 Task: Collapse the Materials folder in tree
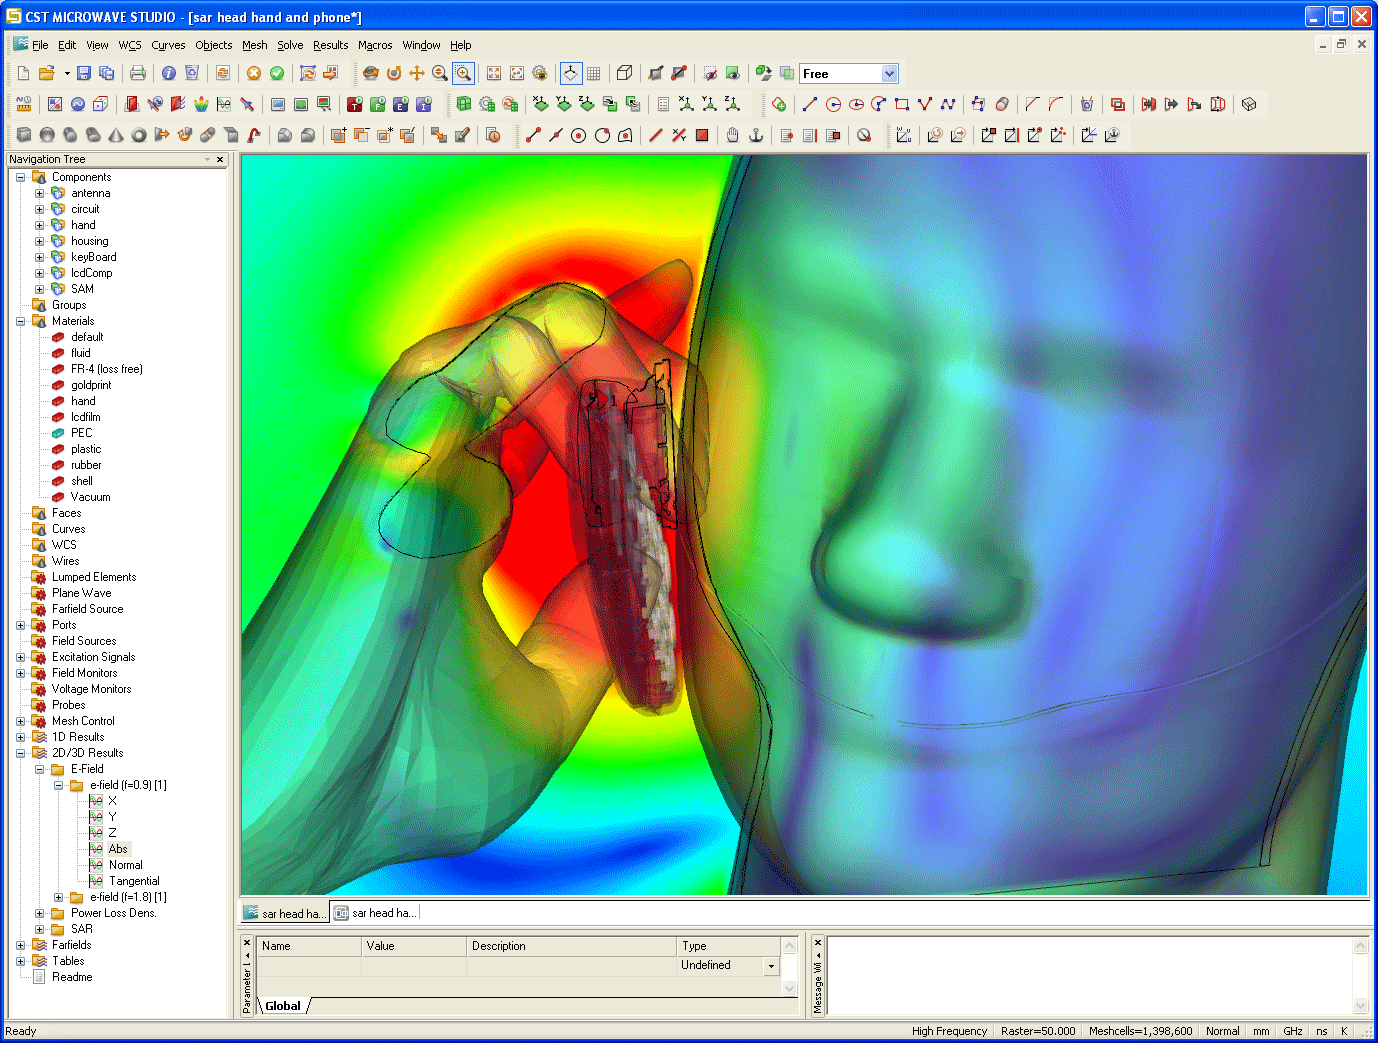20,321
